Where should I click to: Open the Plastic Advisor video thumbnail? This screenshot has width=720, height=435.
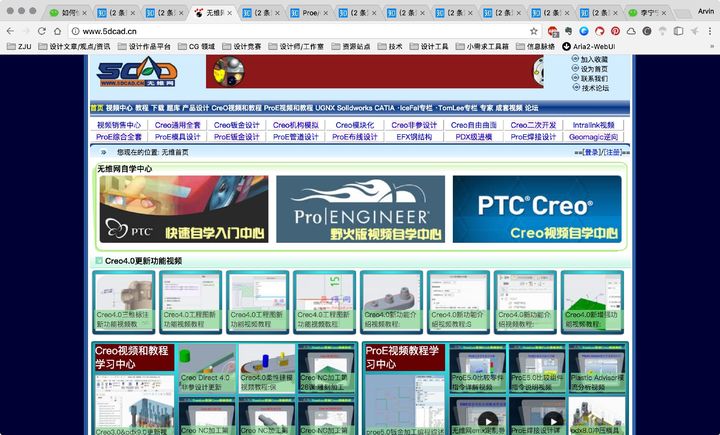597,368
